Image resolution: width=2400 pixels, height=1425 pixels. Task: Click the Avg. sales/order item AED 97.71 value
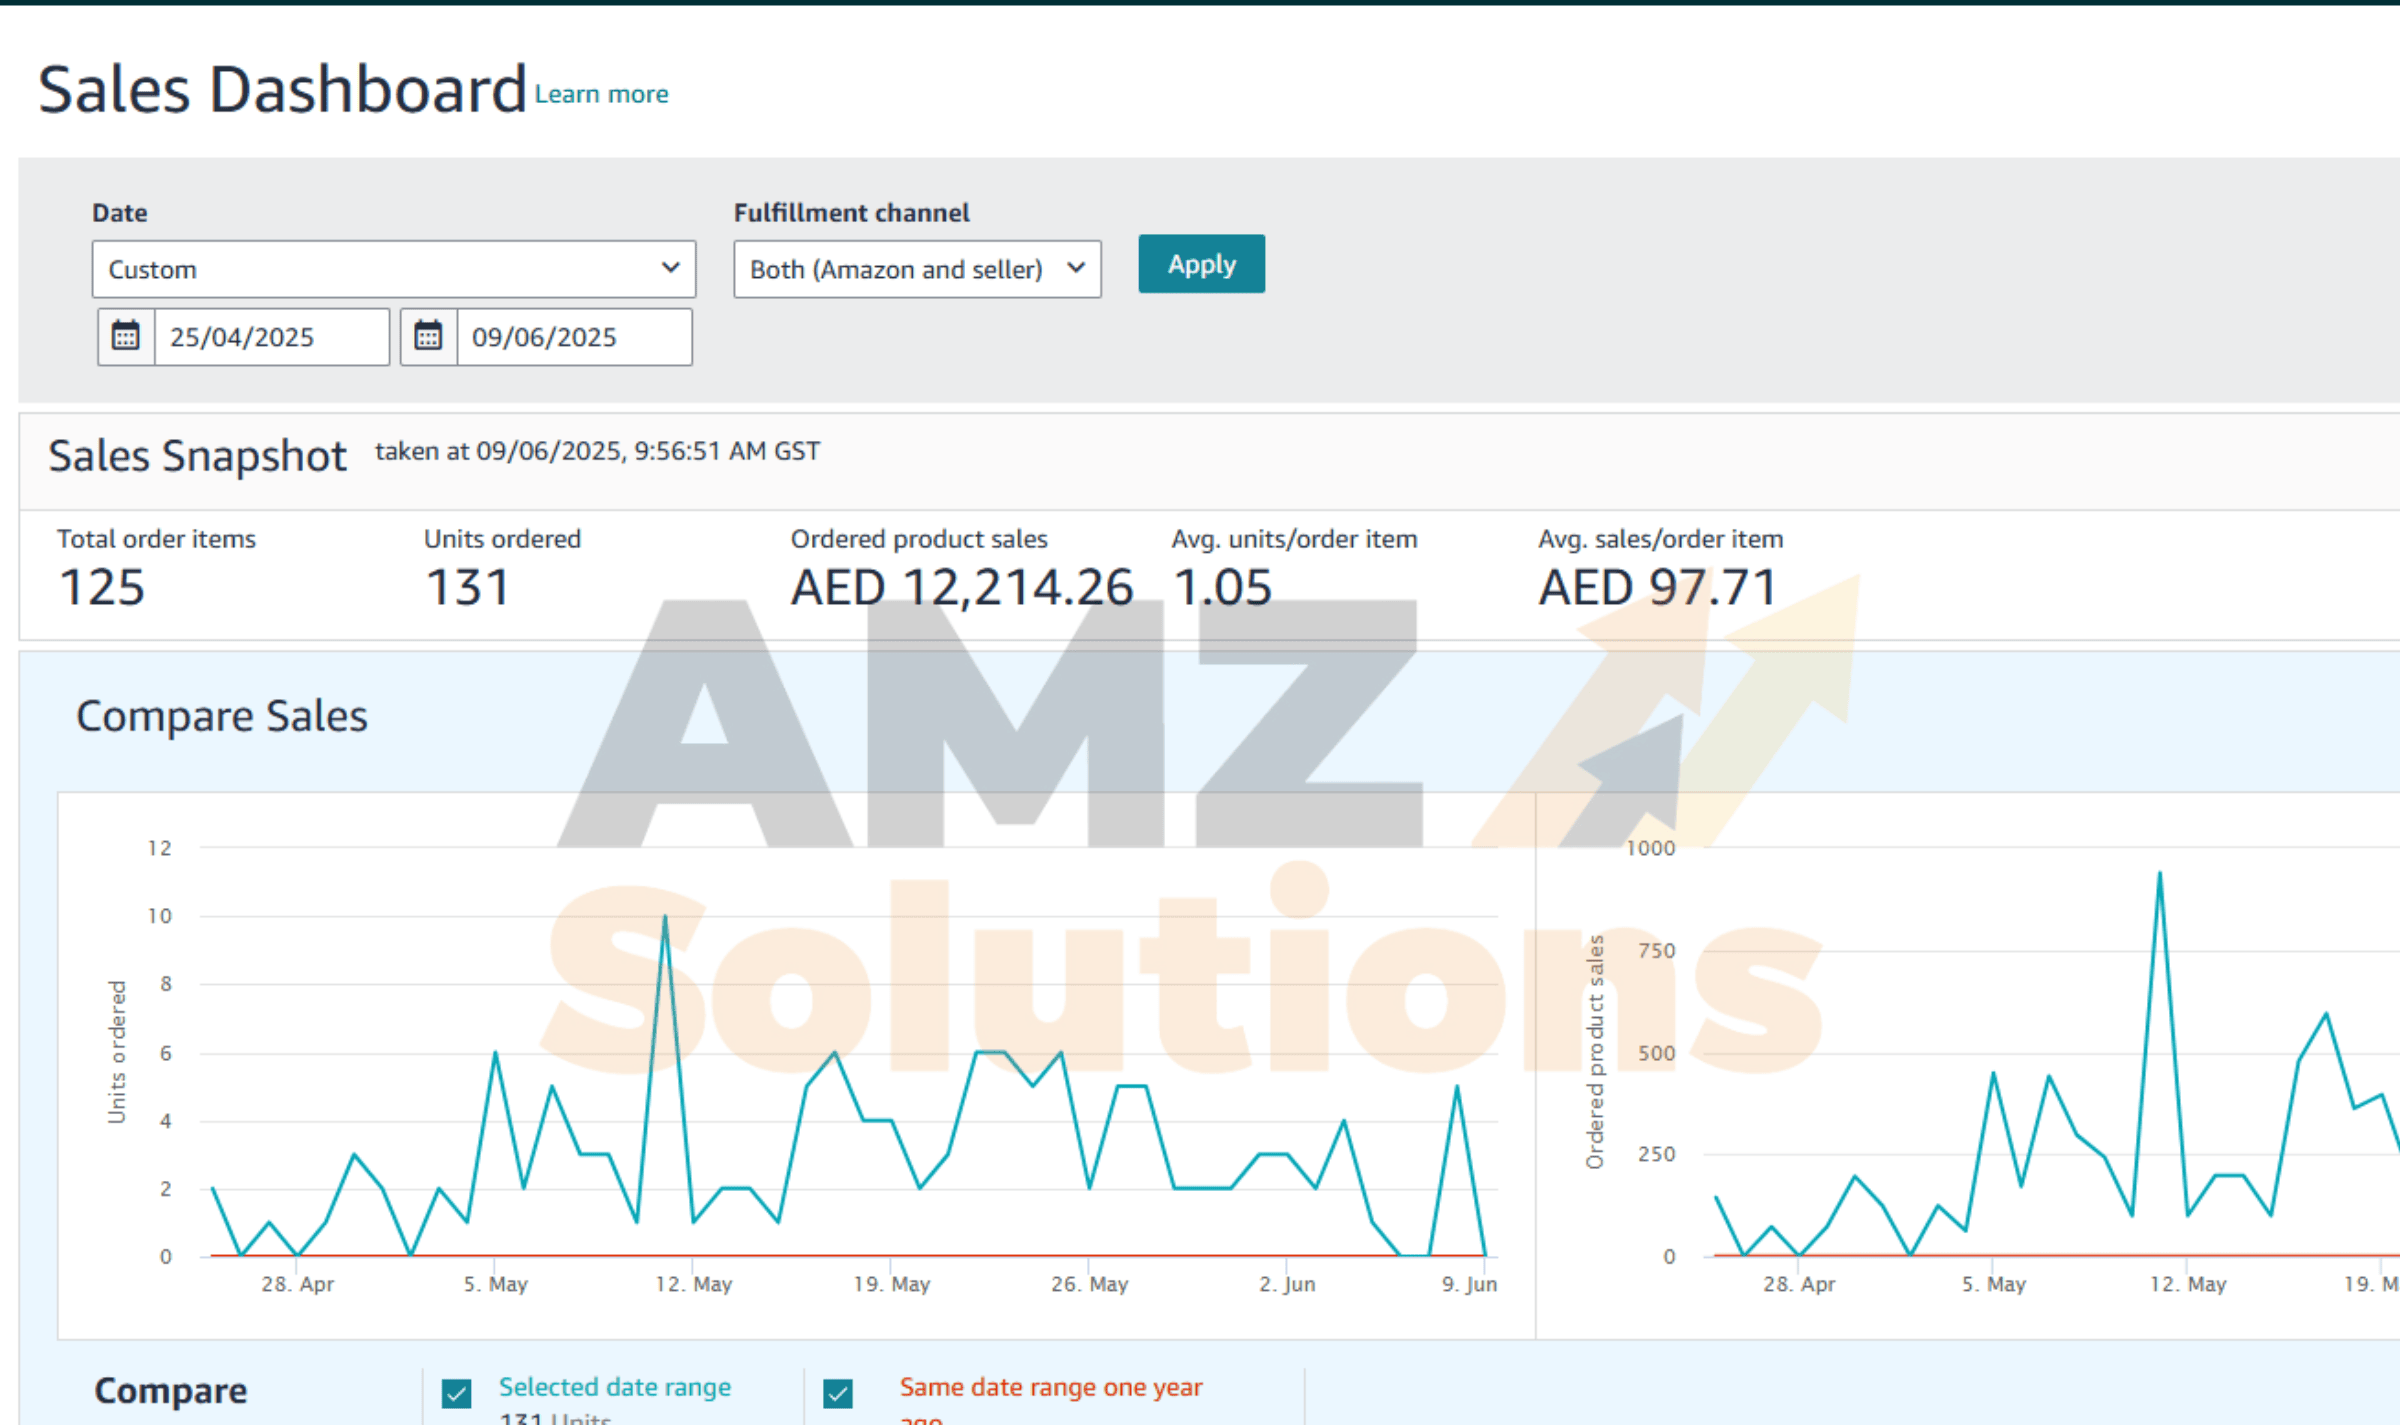pos(1657,587)
